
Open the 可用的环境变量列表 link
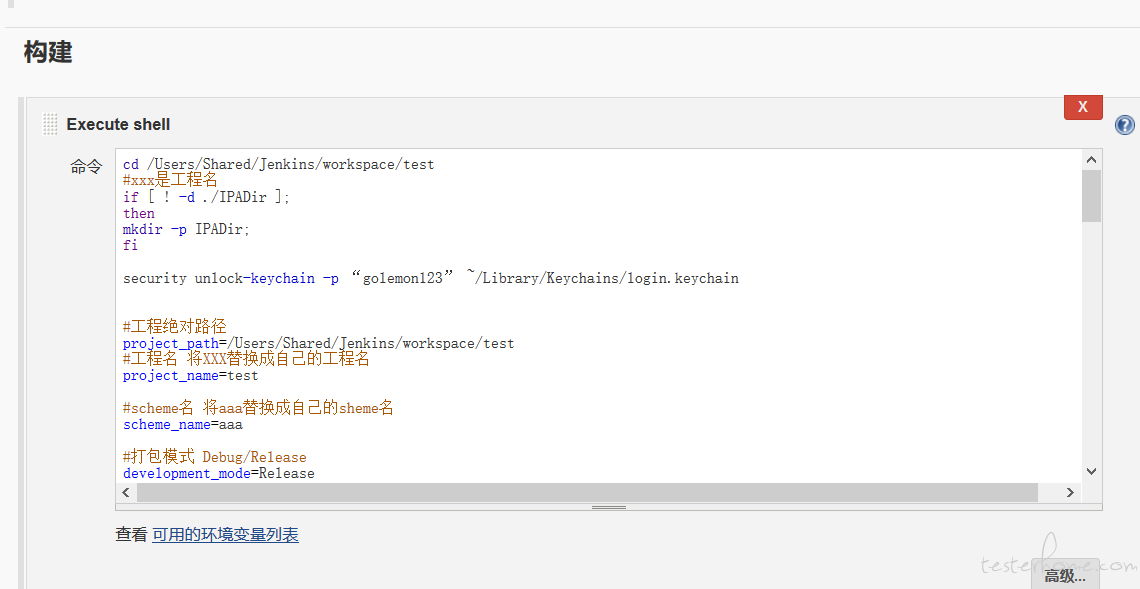coord(225,534)
